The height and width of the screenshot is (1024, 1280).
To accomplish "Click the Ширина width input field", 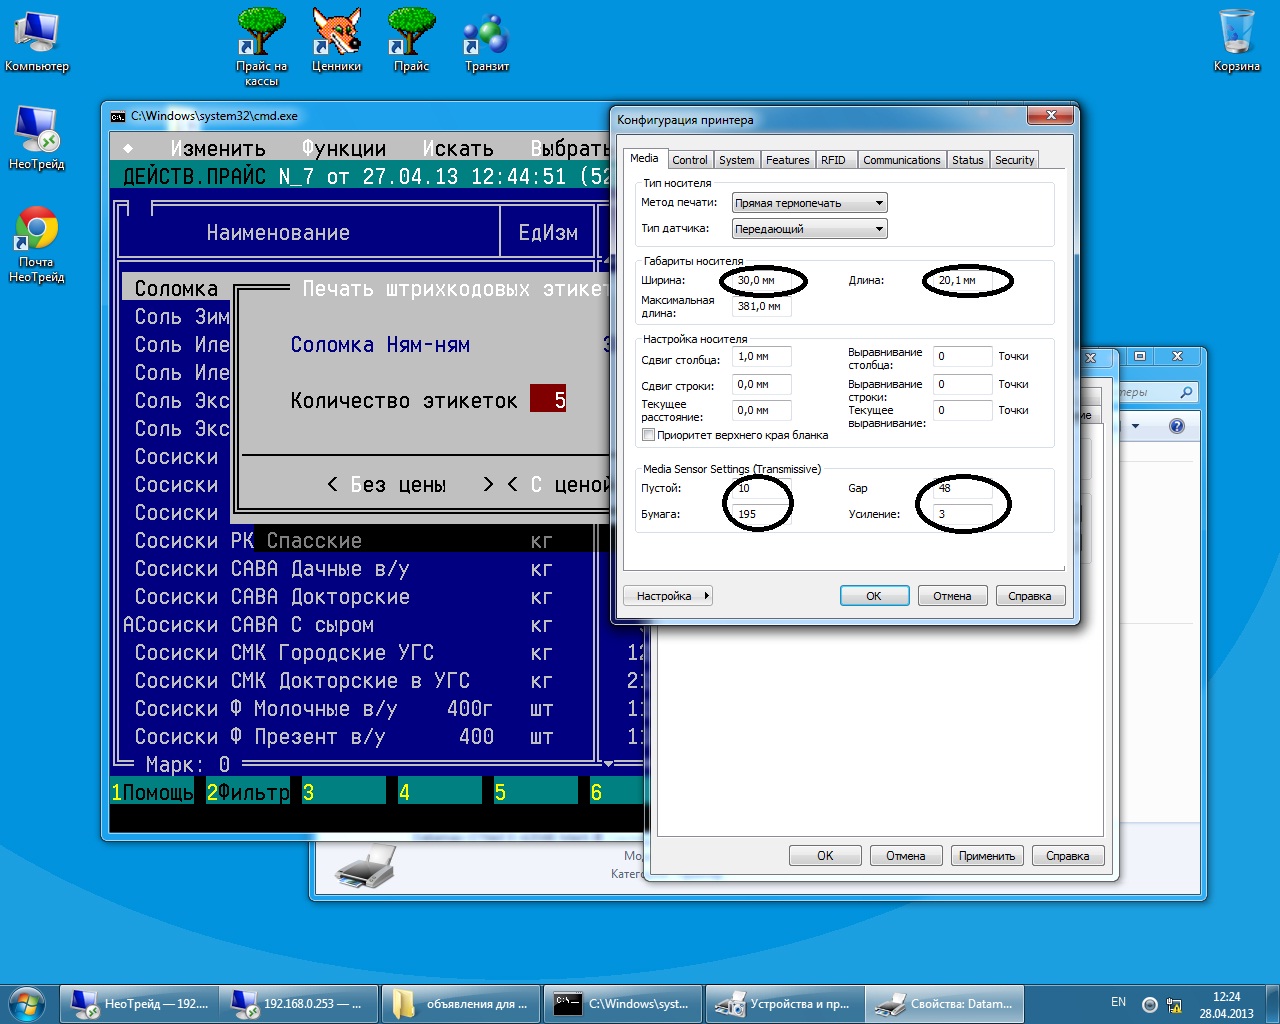I will tap(762, 281).
